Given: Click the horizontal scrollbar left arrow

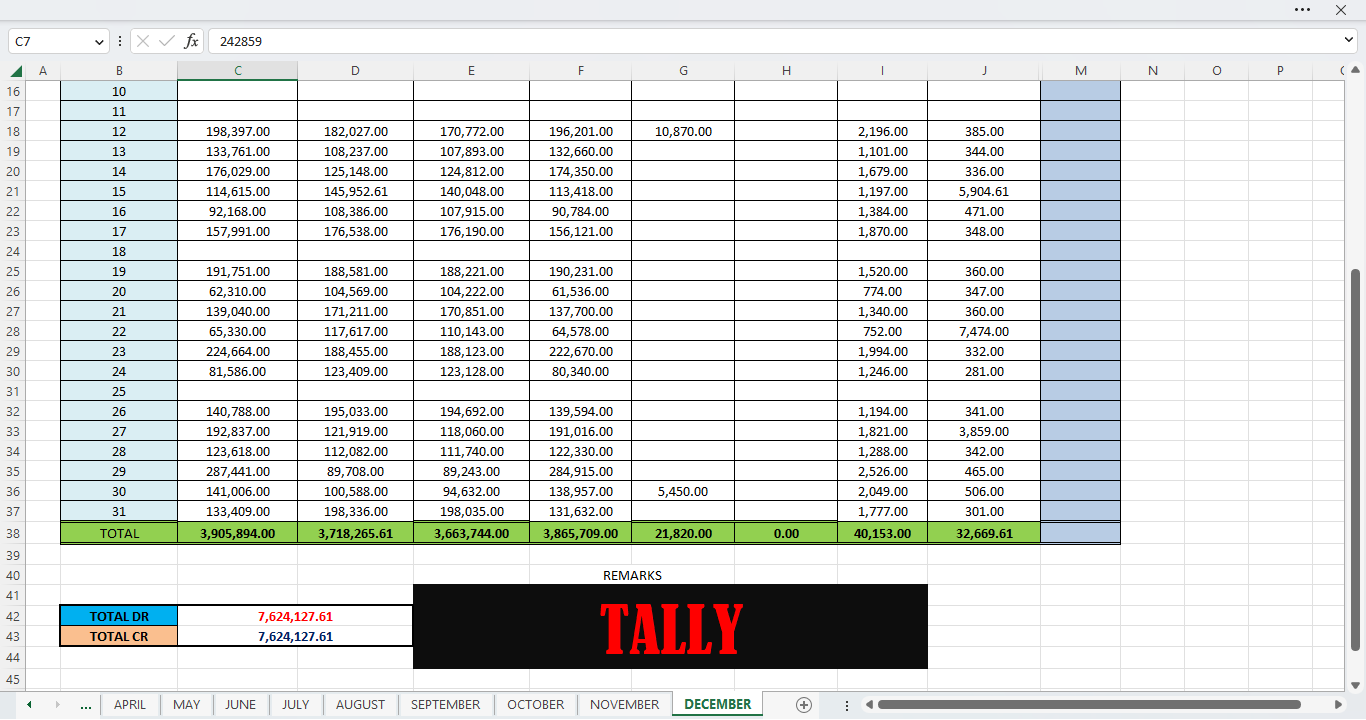Looking at the screenshot, I should [x=869, y=705].
